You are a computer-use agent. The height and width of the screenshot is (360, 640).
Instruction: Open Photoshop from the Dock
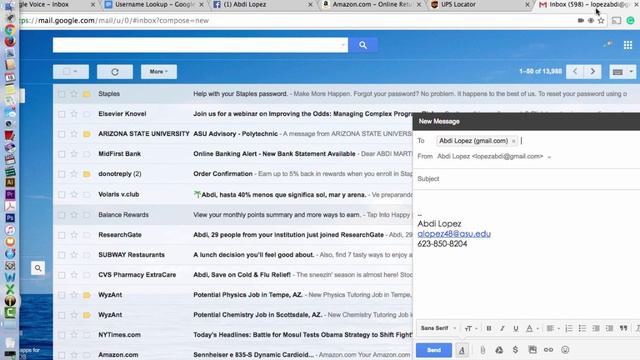pos(10,218)
